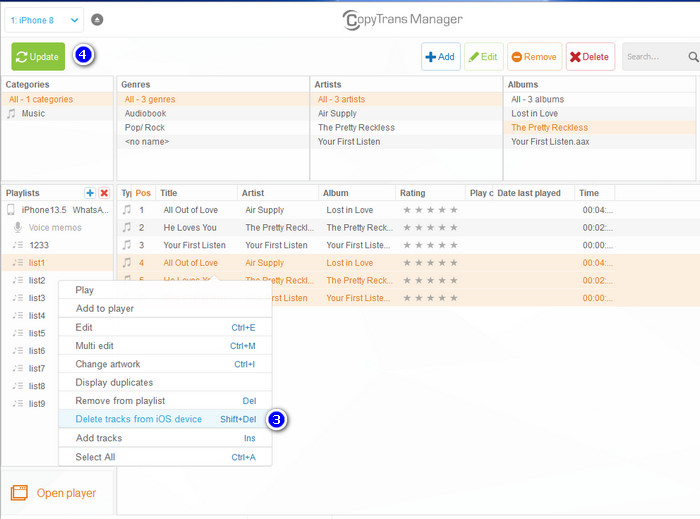Click the list7 playlist icon
Viewport: 700px width, 519px height.
pyautogui.click(x=17, y=368)
